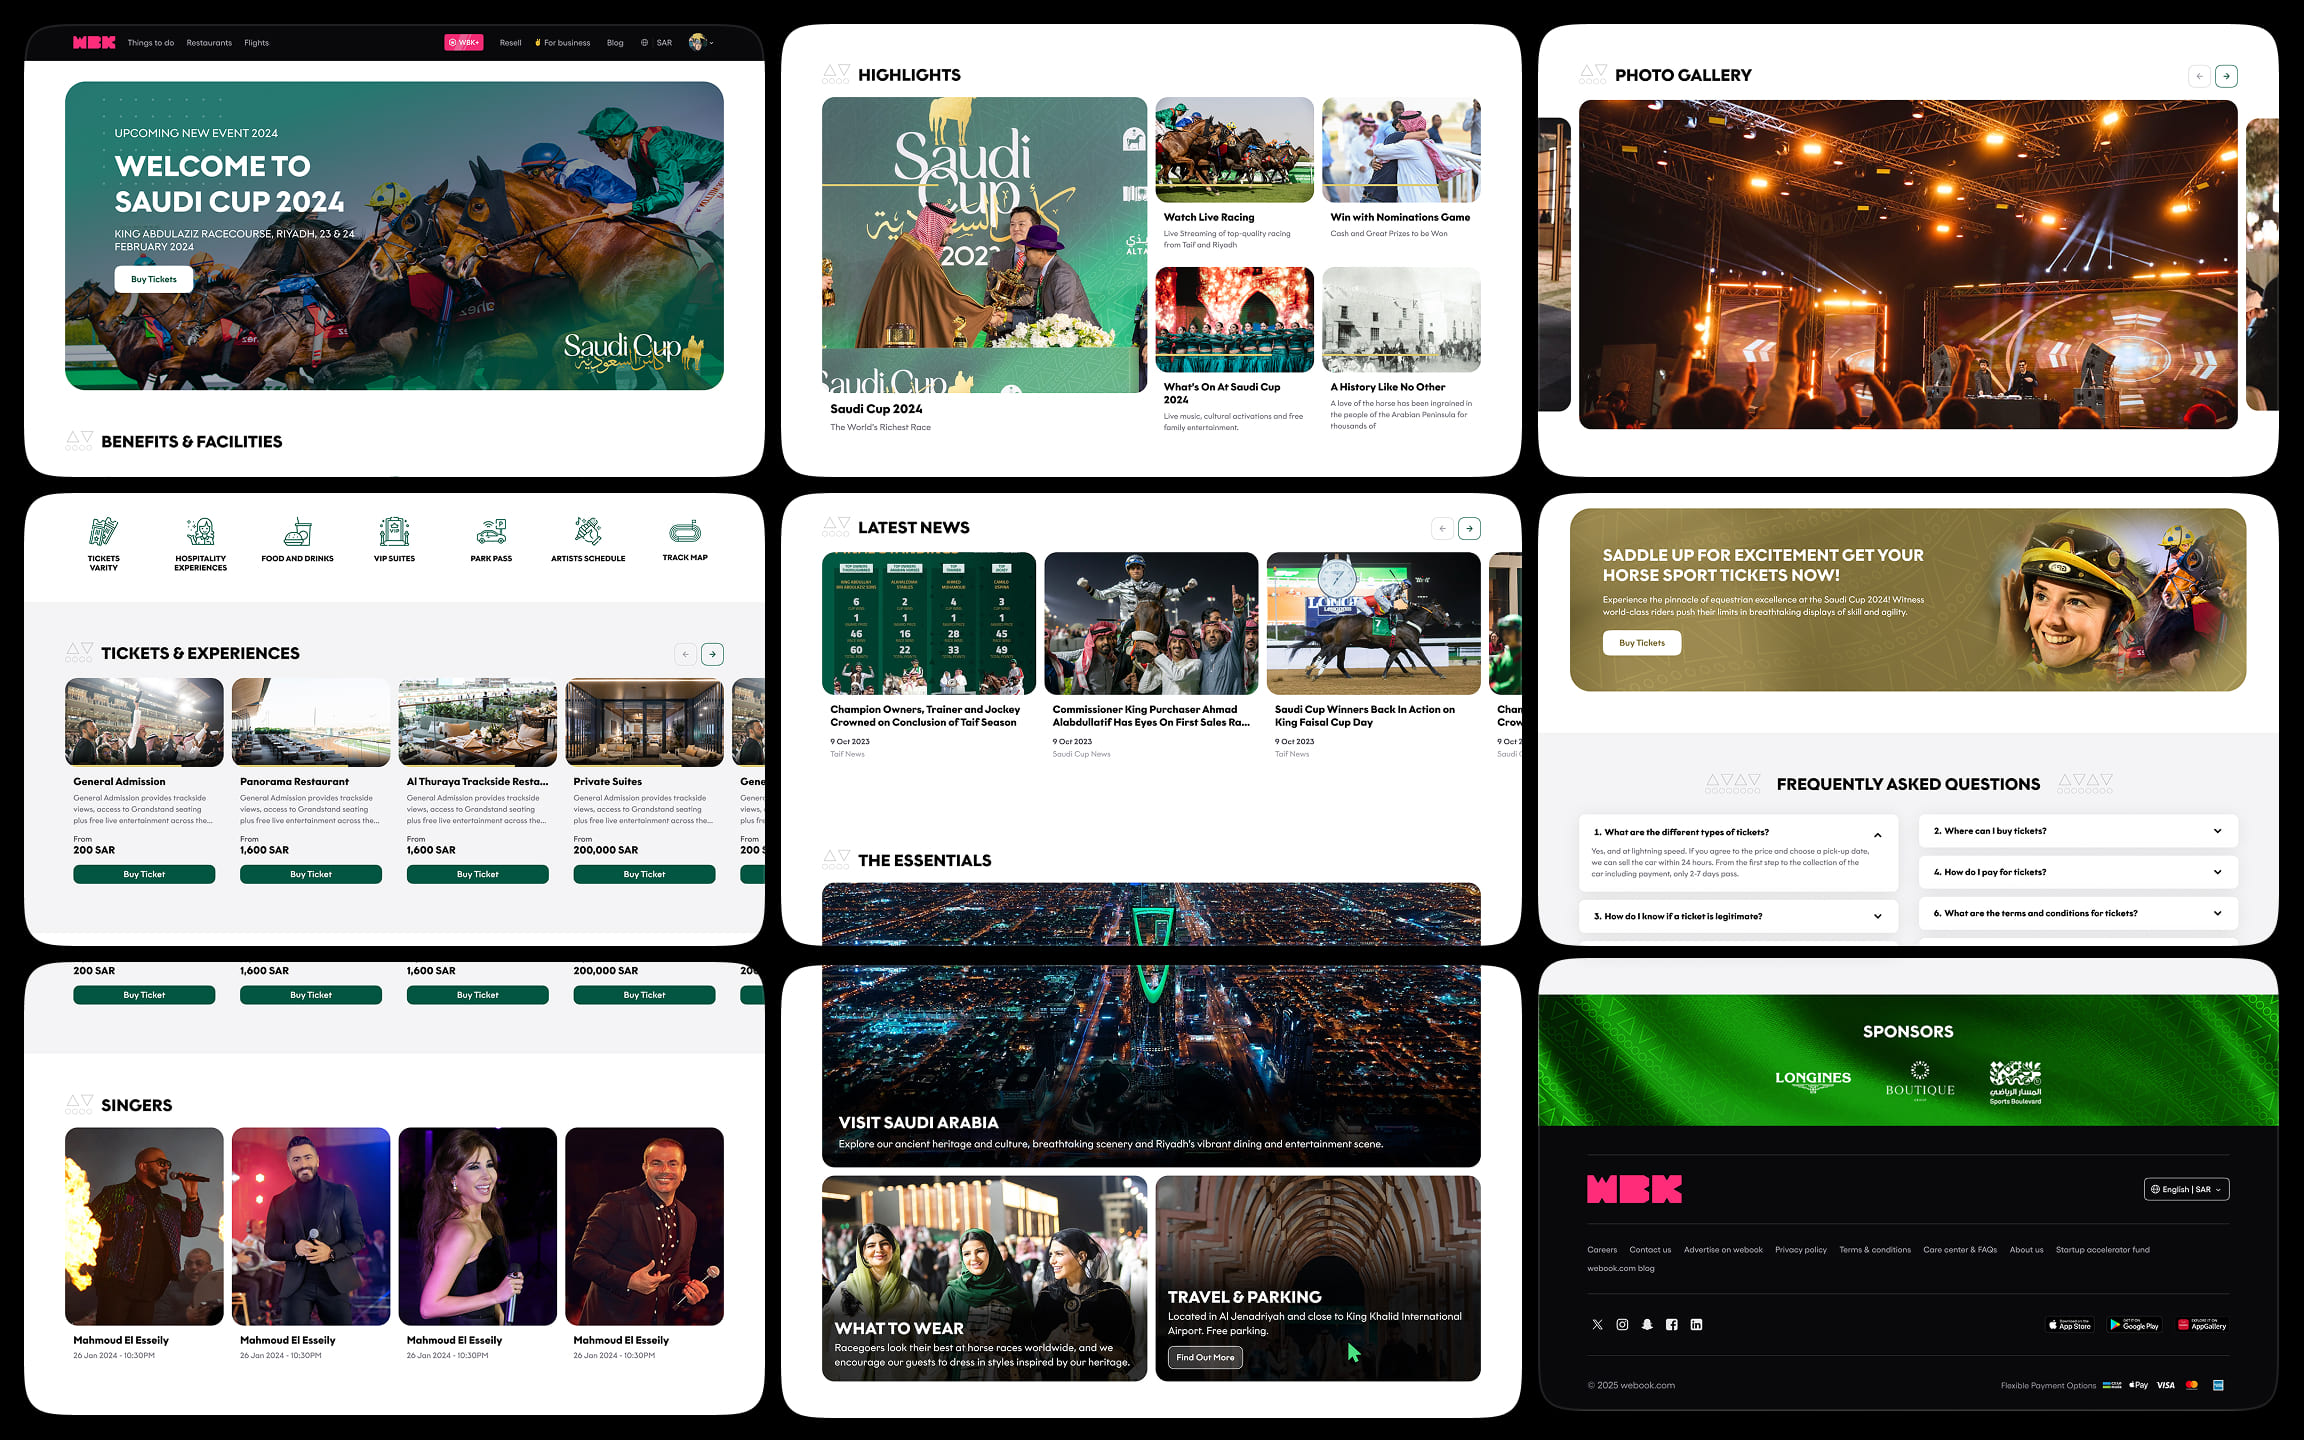
Task: Click the Park Pass icon
Action: 490,533
